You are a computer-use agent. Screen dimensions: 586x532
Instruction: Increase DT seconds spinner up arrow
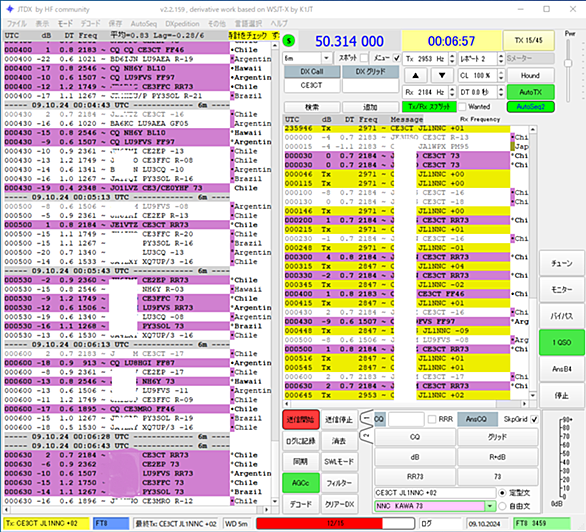click(501, 89)
